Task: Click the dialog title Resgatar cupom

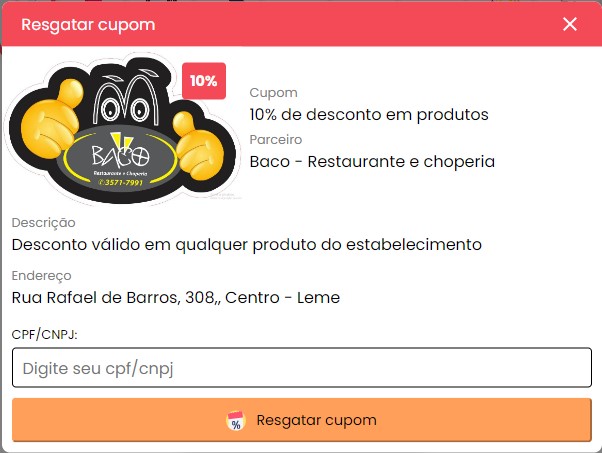Action: [x=88, y=25]
